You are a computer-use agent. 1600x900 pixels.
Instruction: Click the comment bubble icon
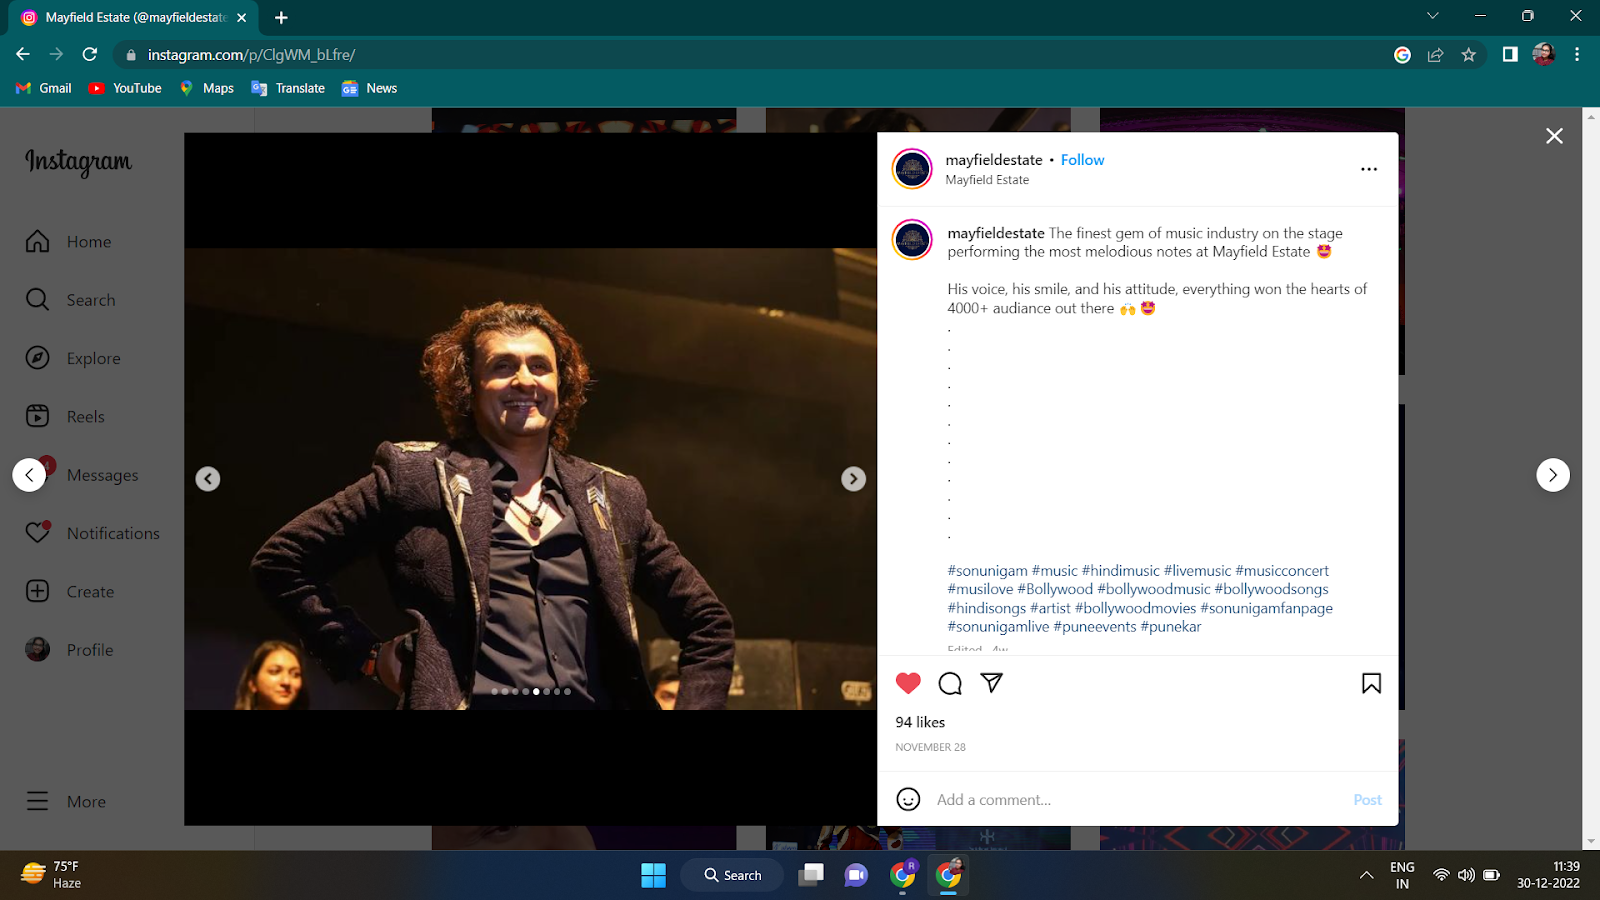click(950, 683)
